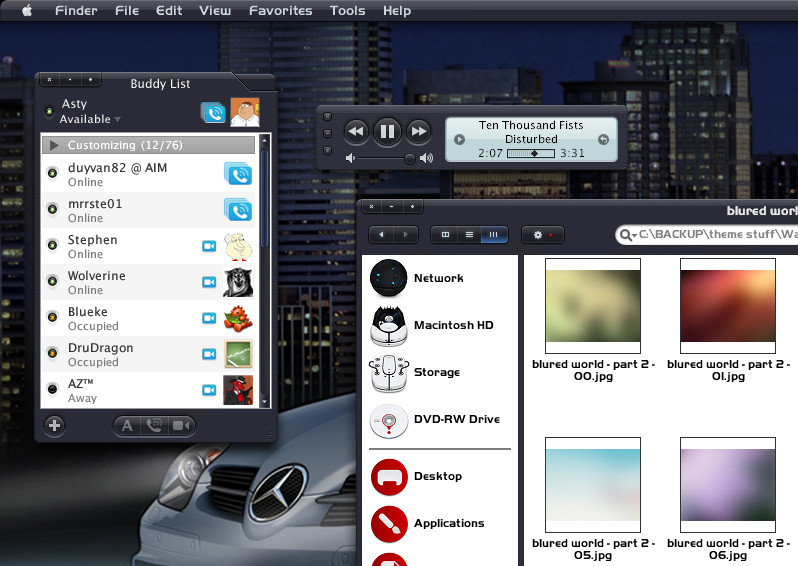Image resolution: width=798 pixels, height=566 pixels.
Task: Click the audio chat phone button
Action: tap(154, 426)
